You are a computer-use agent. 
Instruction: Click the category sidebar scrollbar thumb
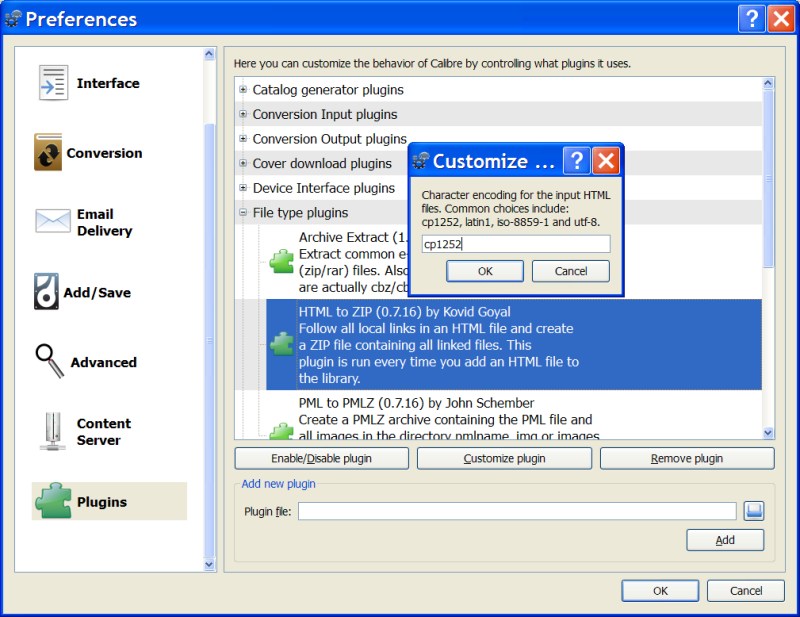(x=209, y=340)
